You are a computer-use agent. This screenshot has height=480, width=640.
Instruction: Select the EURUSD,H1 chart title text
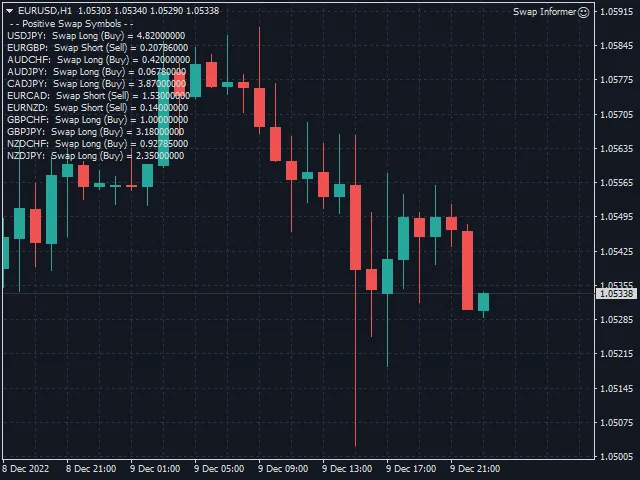(x=44, y=10)
